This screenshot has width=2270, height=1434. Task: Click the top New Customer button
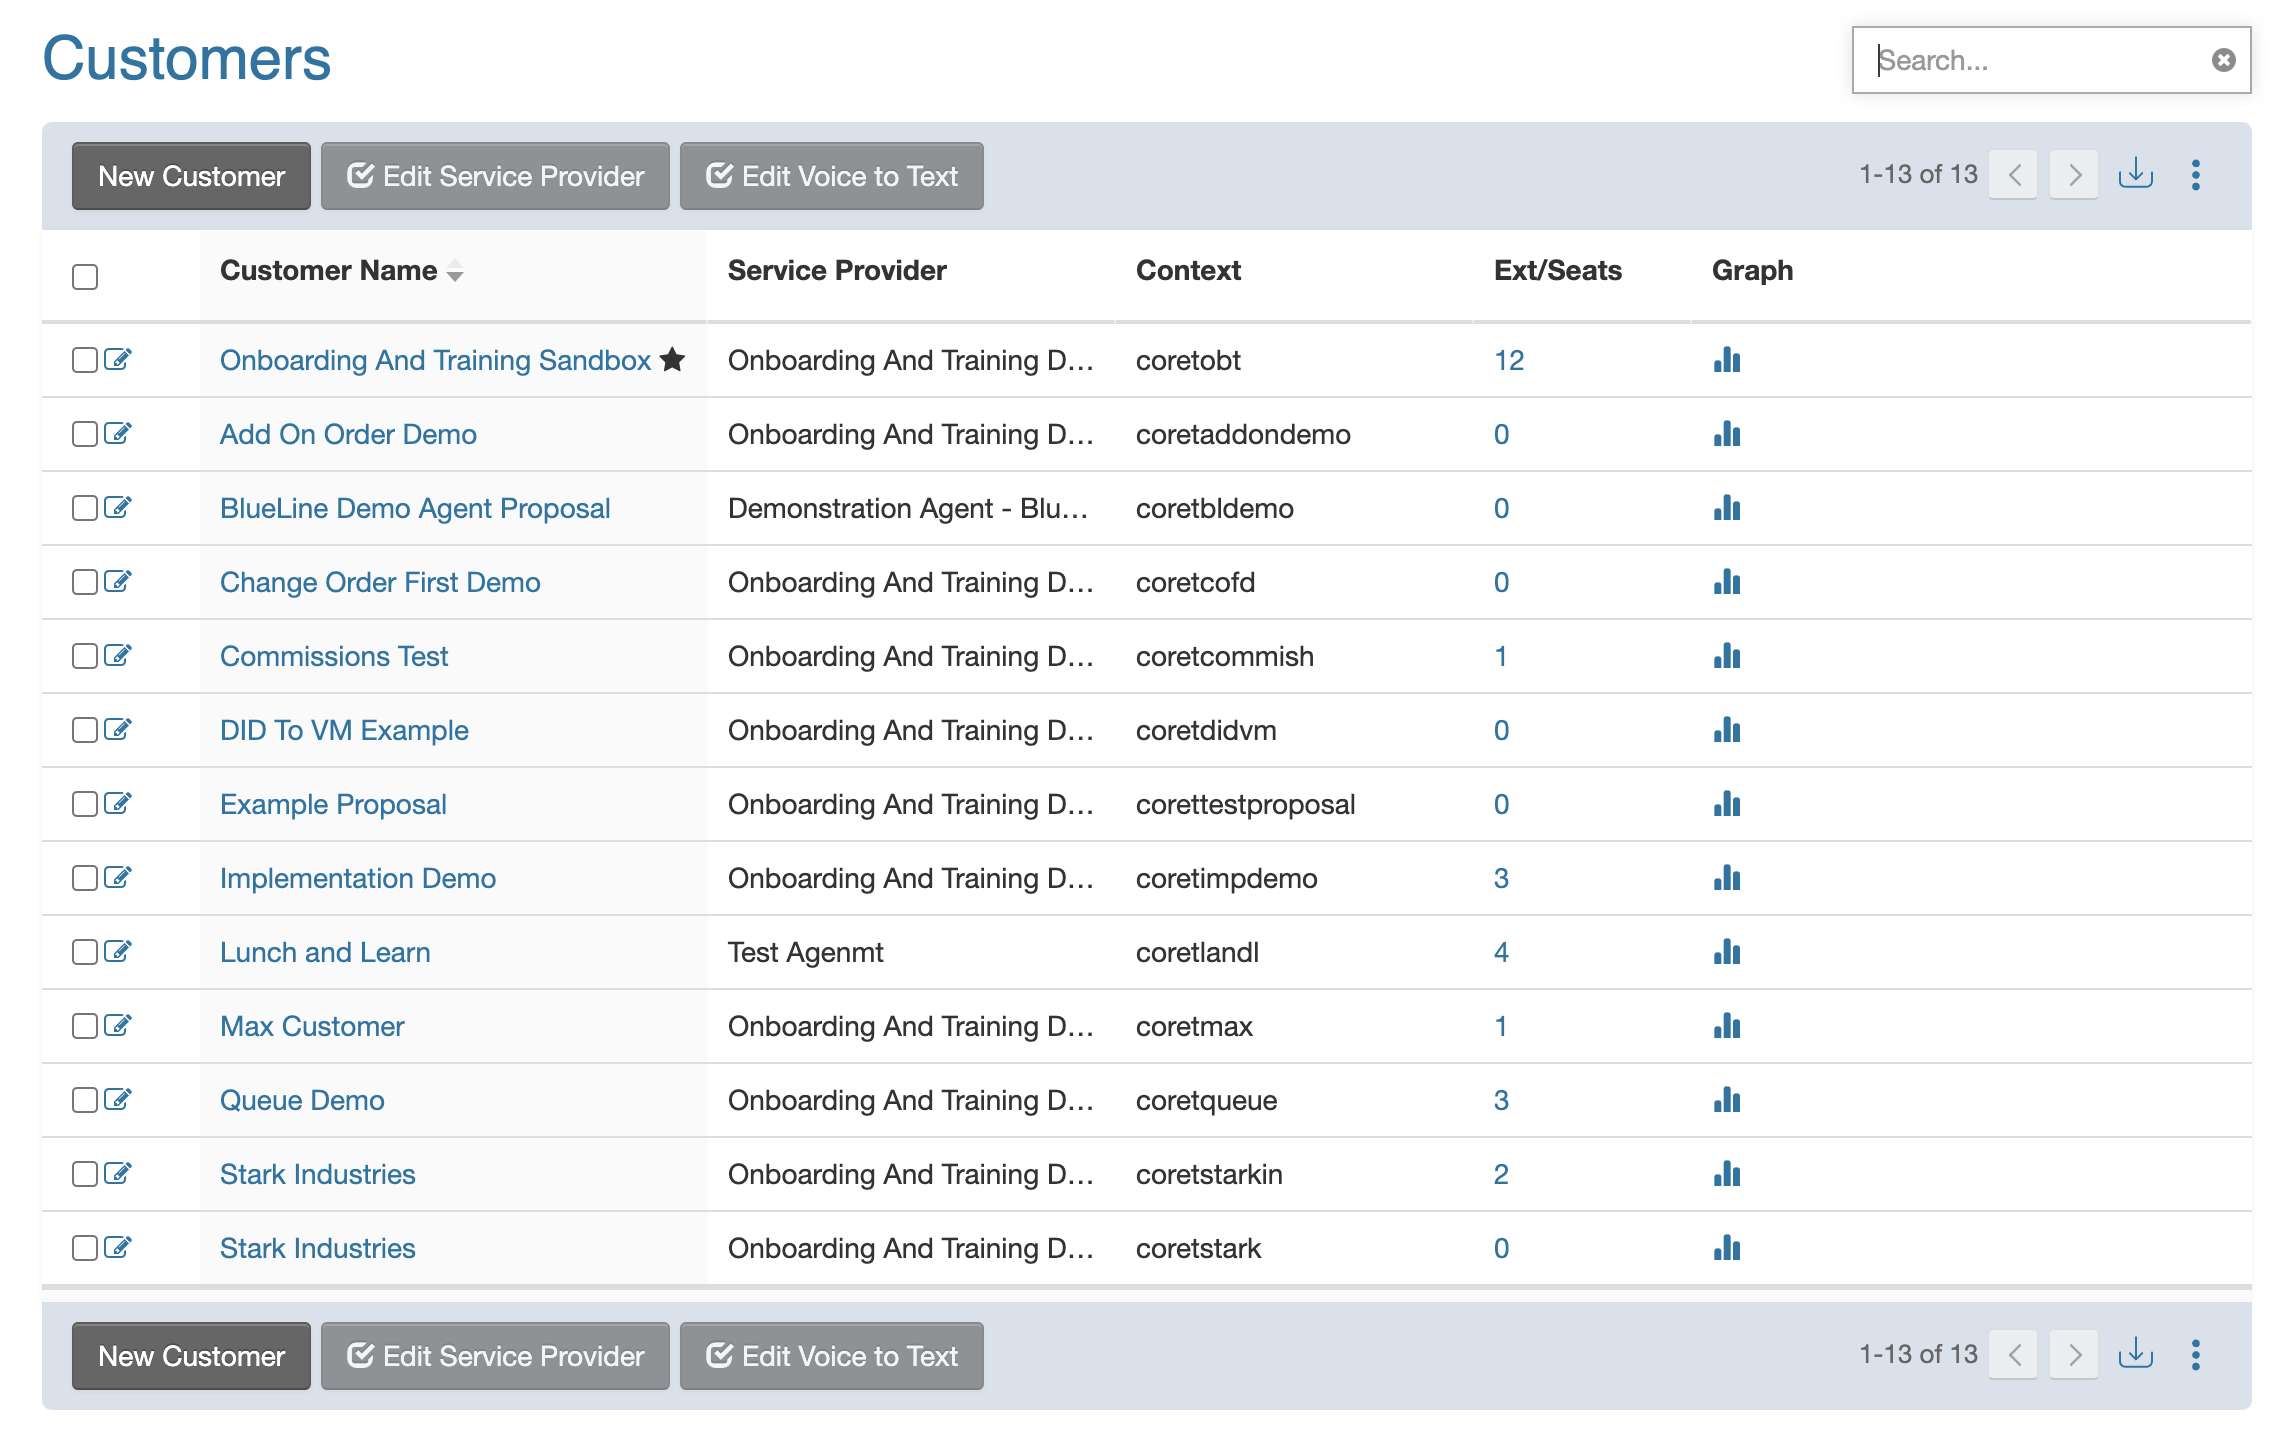[191, 176]
